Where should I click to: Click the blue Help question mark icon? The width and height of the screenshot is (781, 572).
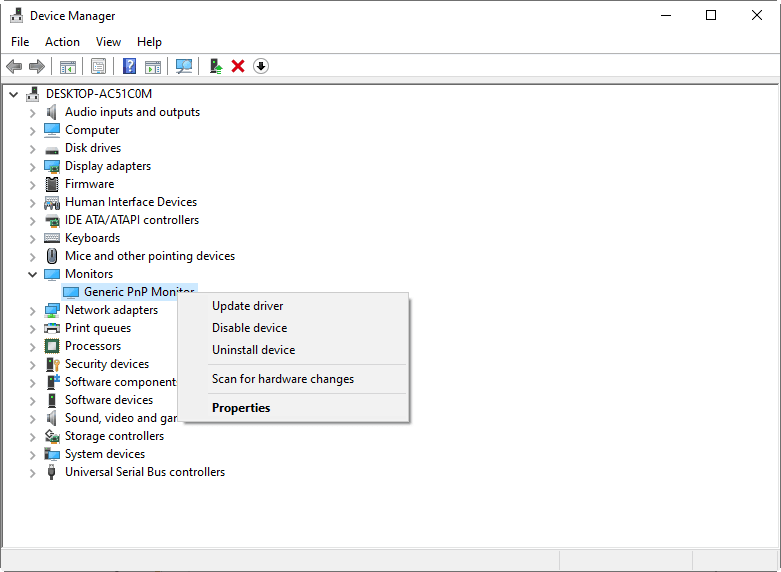tap(130, 66)
